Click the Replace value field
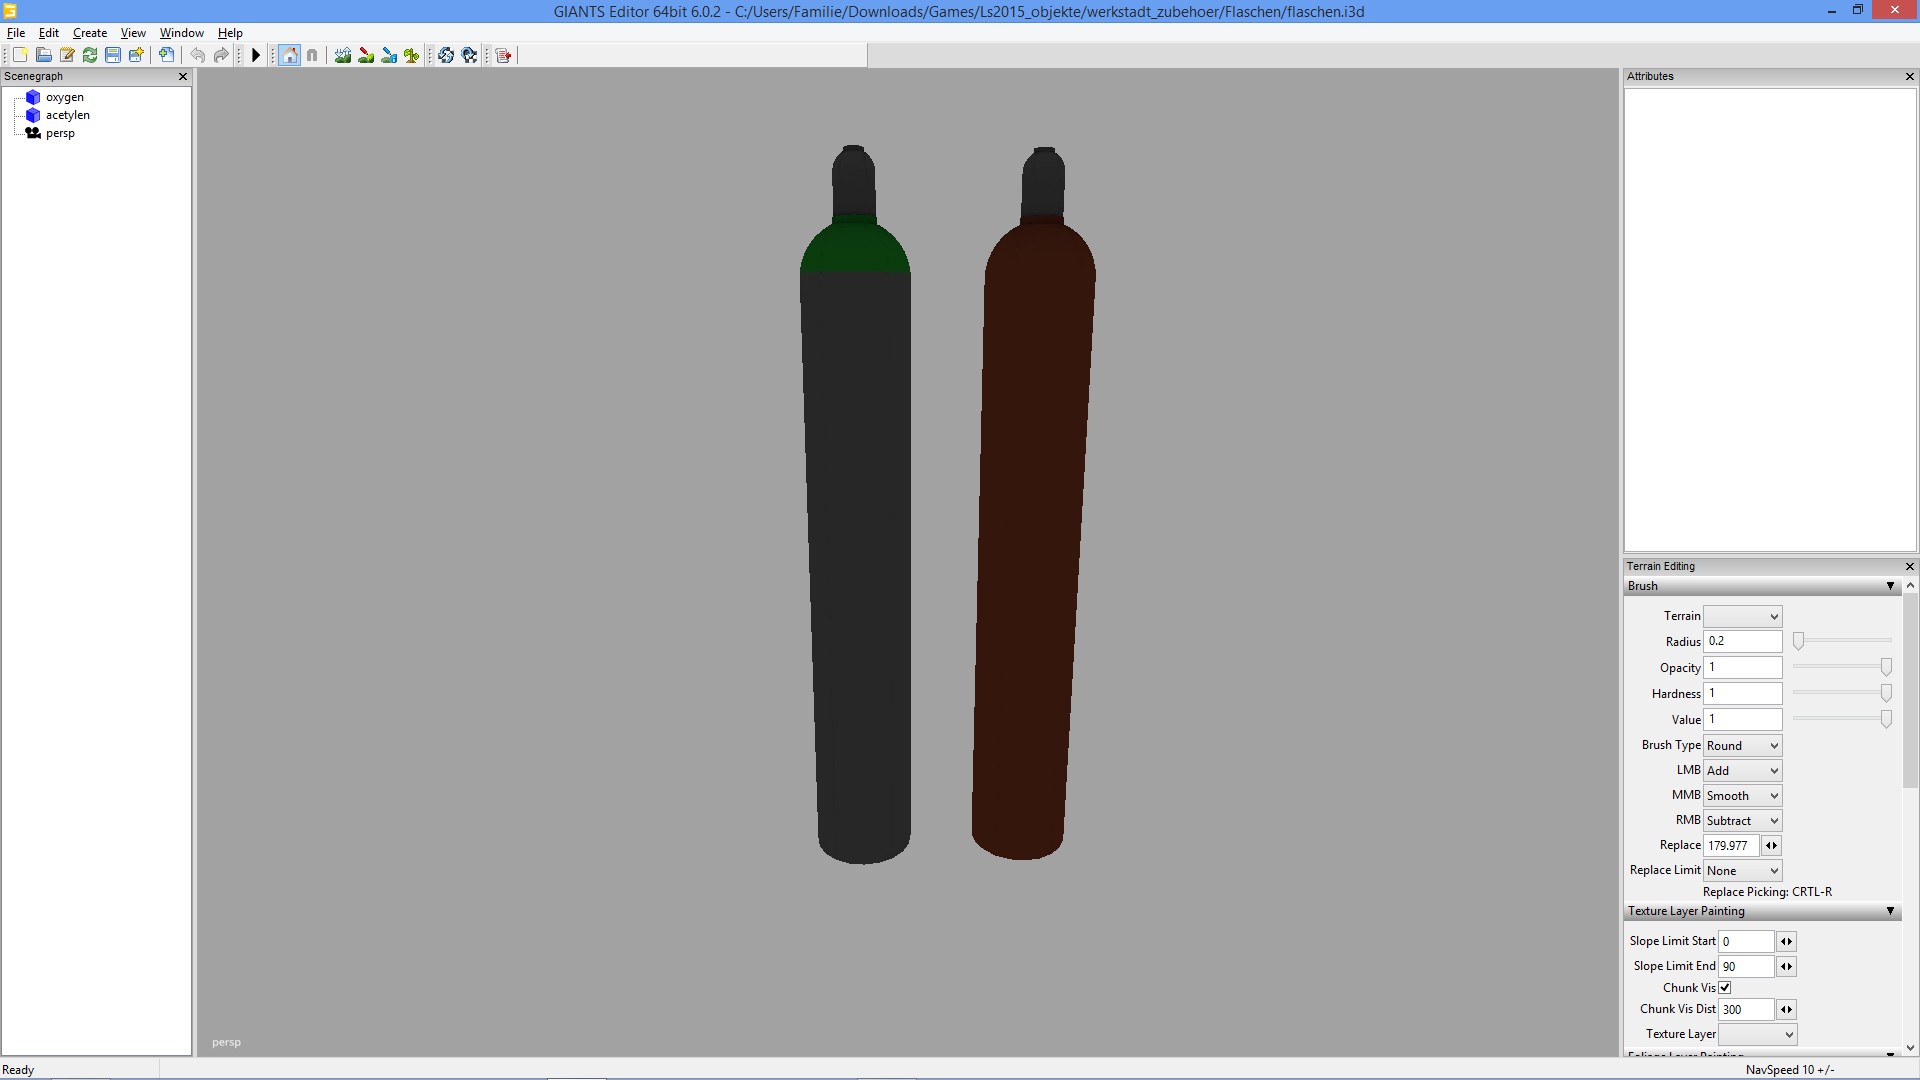The height and width of the screenshot is (1080, 1920). [1731, 845]
